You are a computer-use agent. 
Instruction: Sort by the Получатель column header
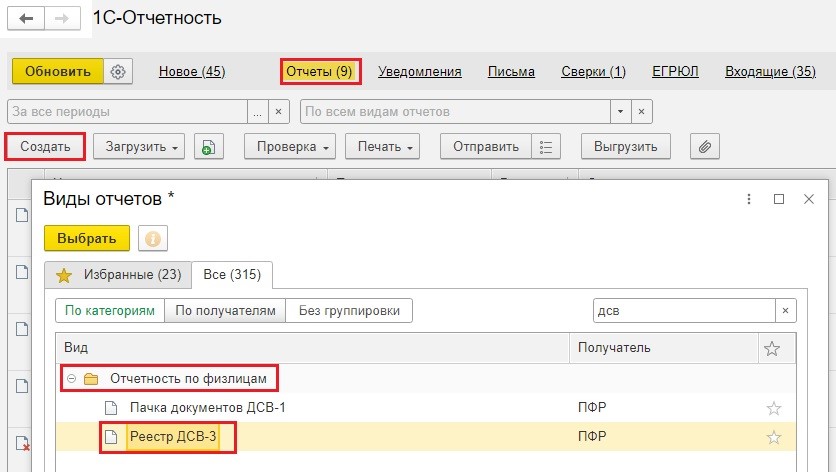pyautogui.click(x=664, y=348)
